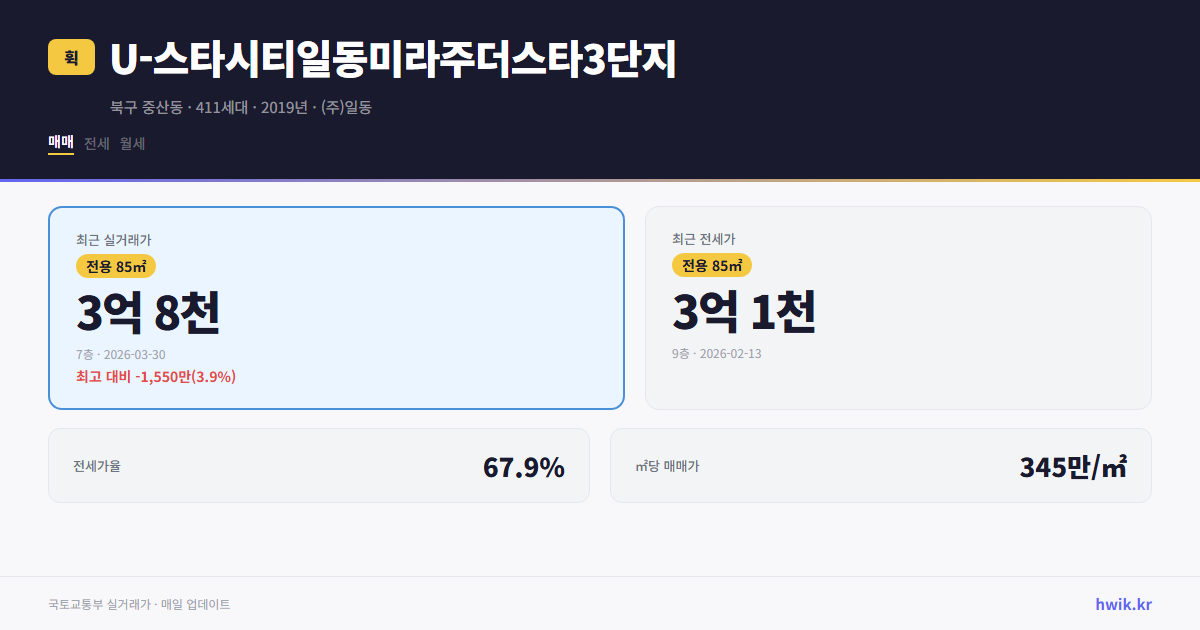Select the ㎡당 매매가 statistic card

tap(880, 465)
